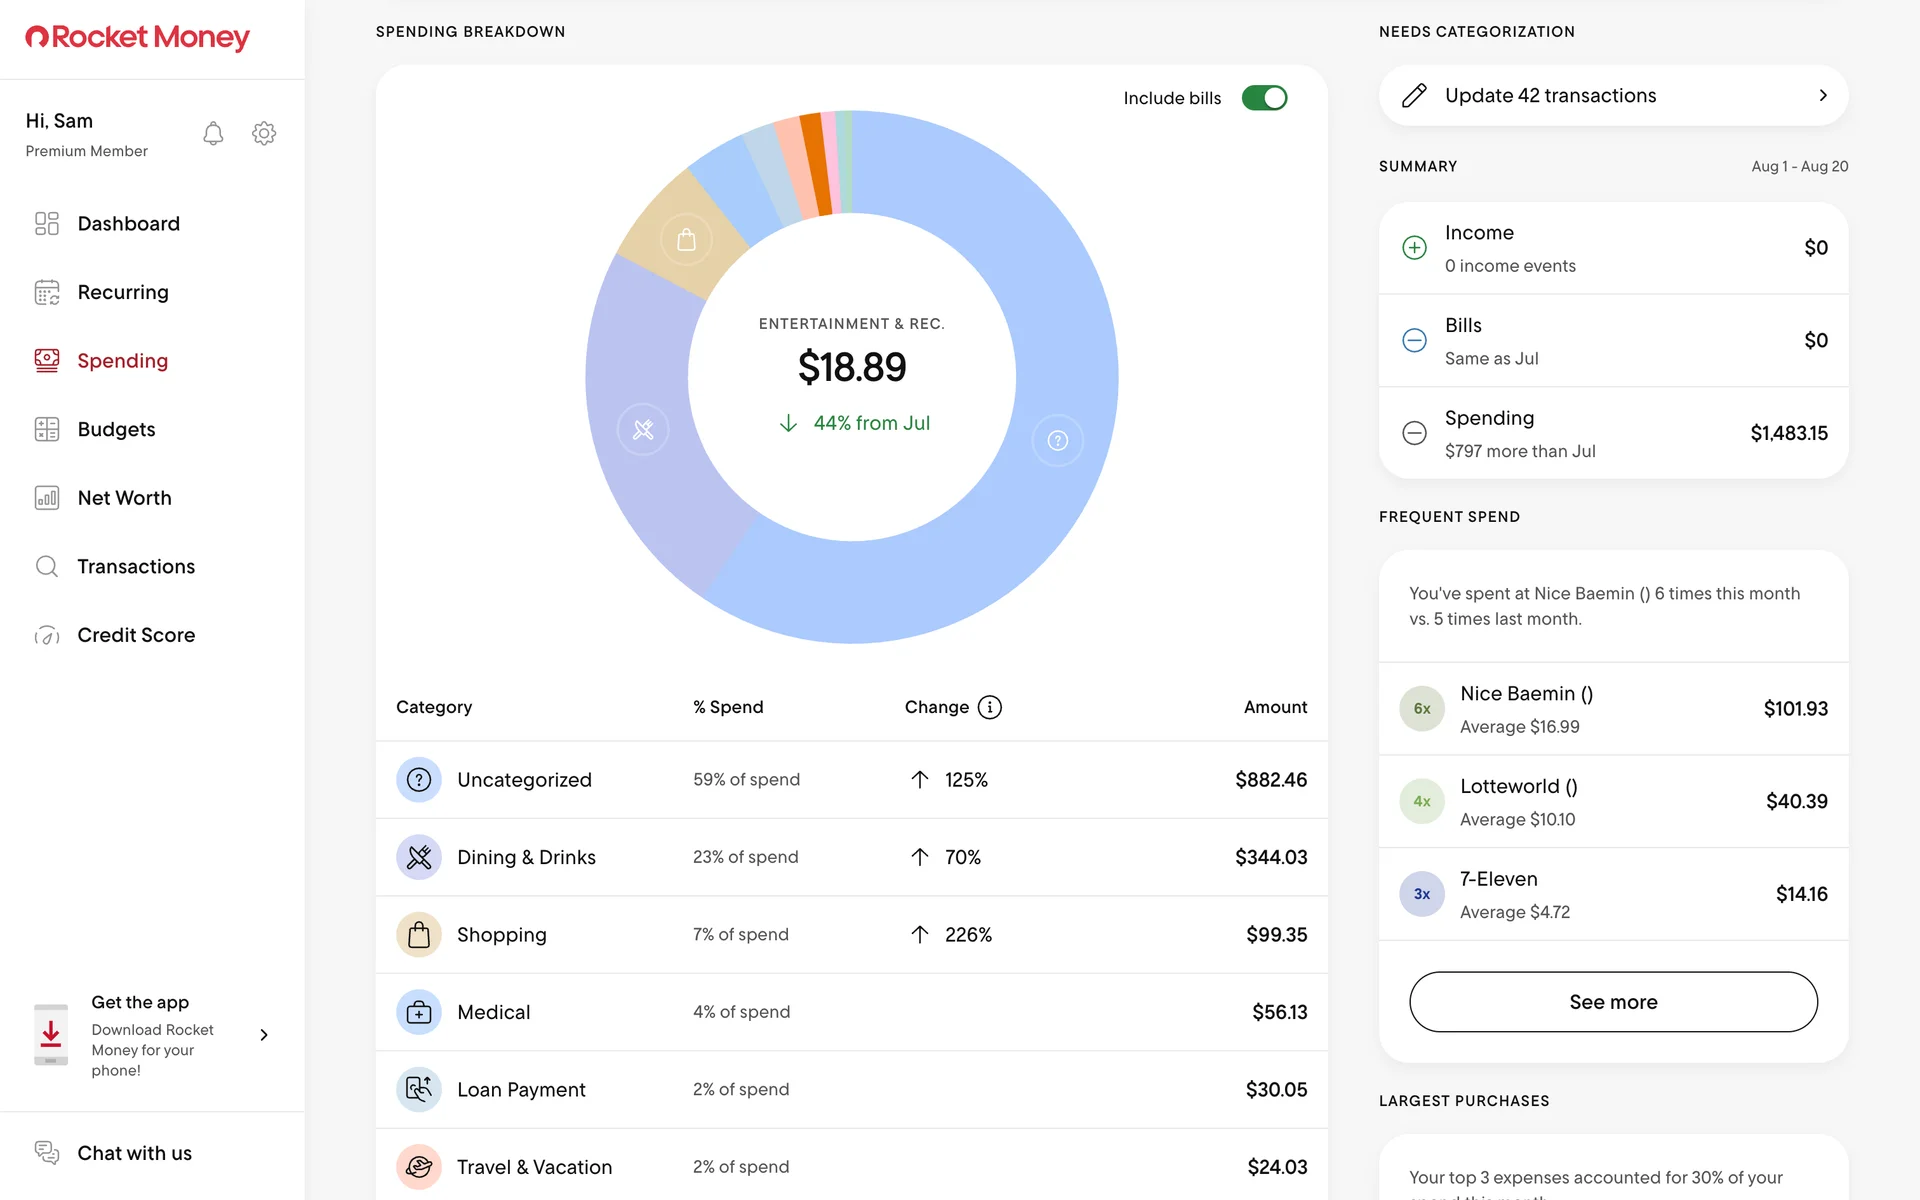This screenshot has width=1920, height=1200.
Task: Expand the Update 42 transactions chevron
Action: point(1822,96)
